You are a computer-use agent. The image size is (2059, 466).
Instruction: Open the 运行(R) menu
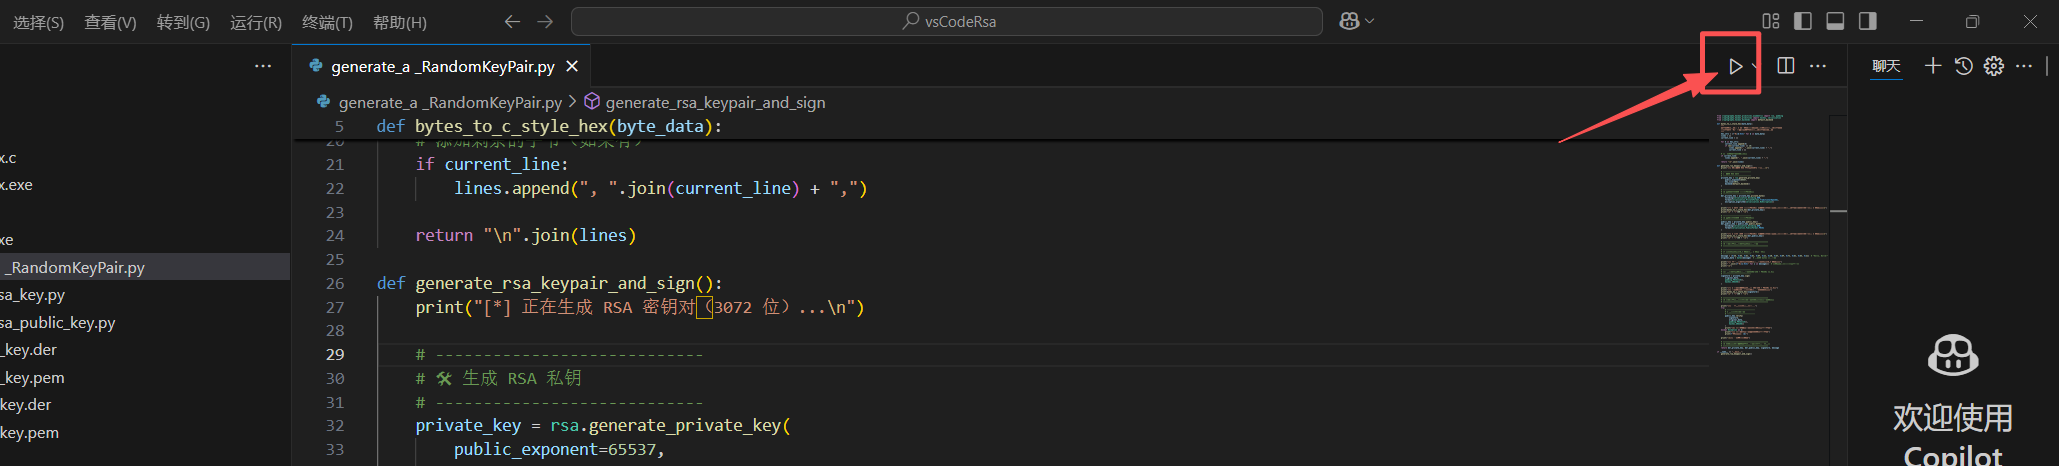(x=256, y=22)
